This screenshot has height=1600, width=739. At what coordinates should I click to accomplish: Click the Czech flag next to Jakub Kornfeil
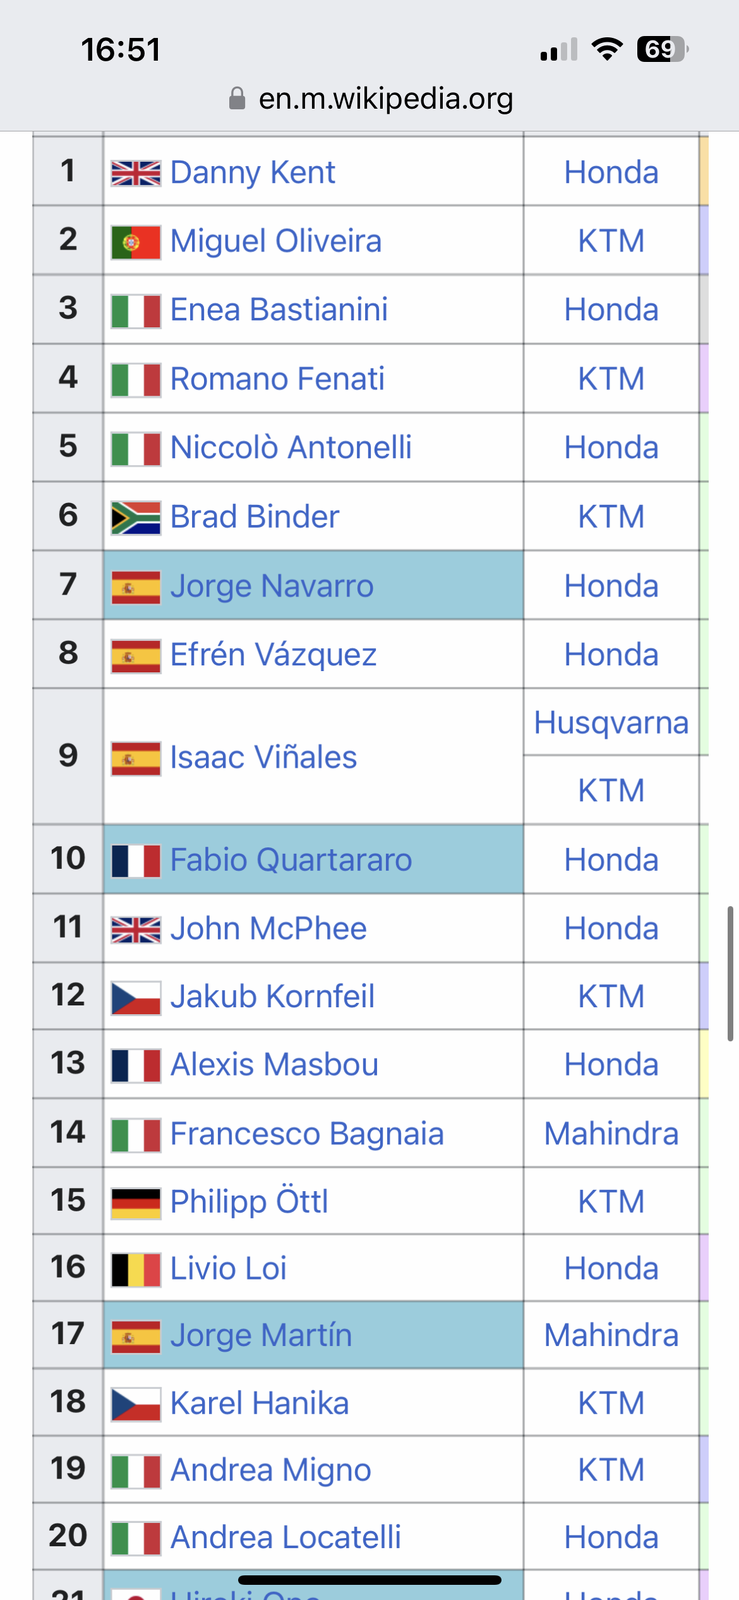tap(136, 997)
